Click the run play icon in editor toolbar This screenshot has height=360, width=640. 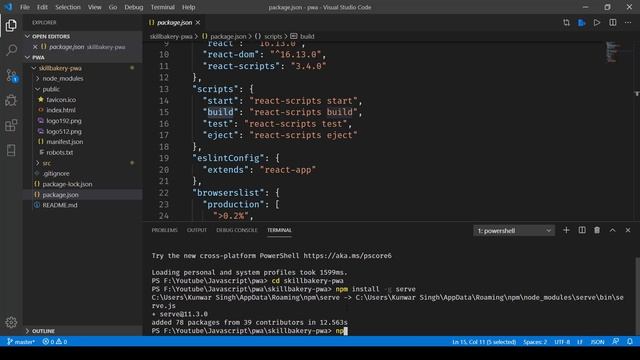pos(597,22)
